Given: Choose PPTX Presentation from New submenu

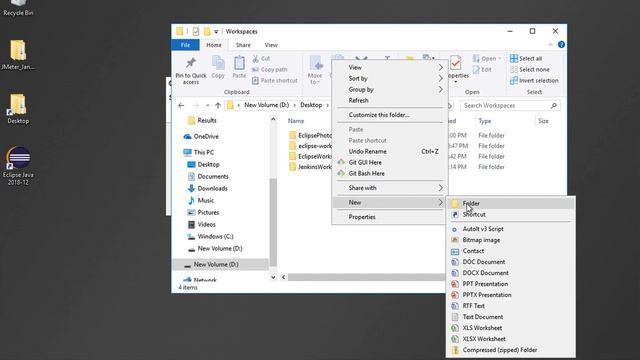Looking at the screenshot, I should point(511,295).
